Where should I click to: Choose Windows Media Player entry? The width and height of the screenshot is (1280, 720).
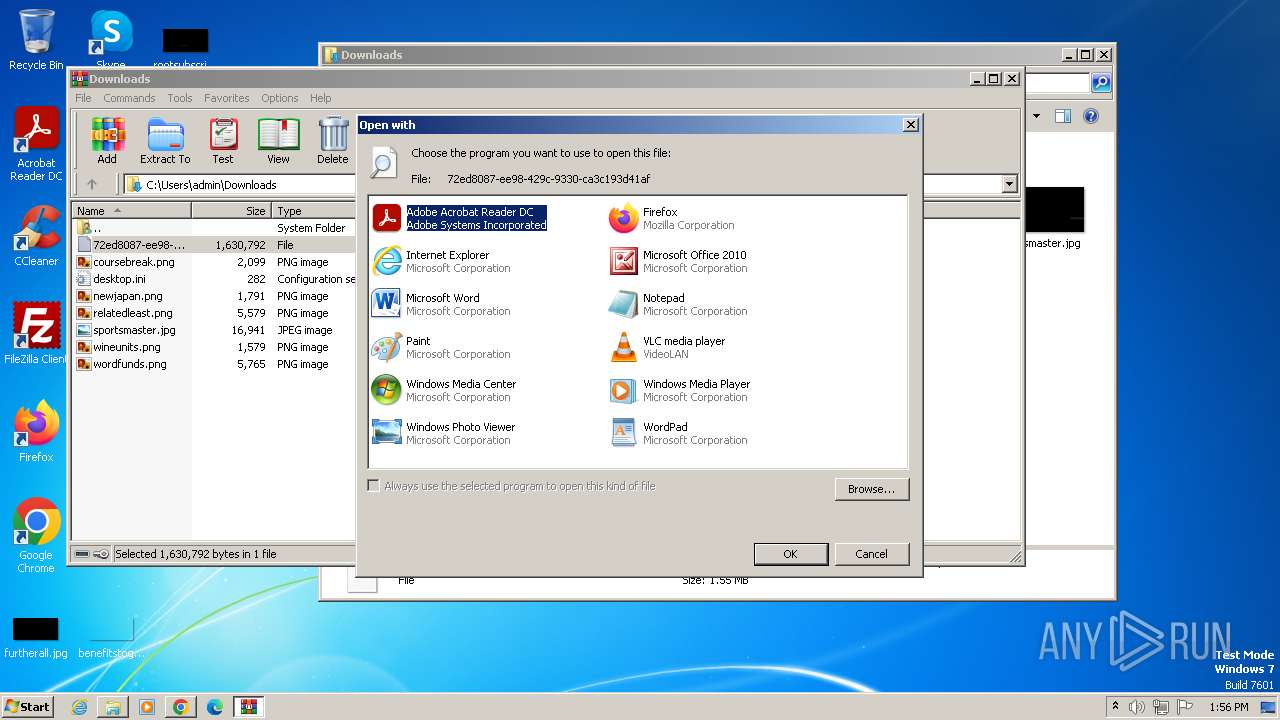(679, 390)
